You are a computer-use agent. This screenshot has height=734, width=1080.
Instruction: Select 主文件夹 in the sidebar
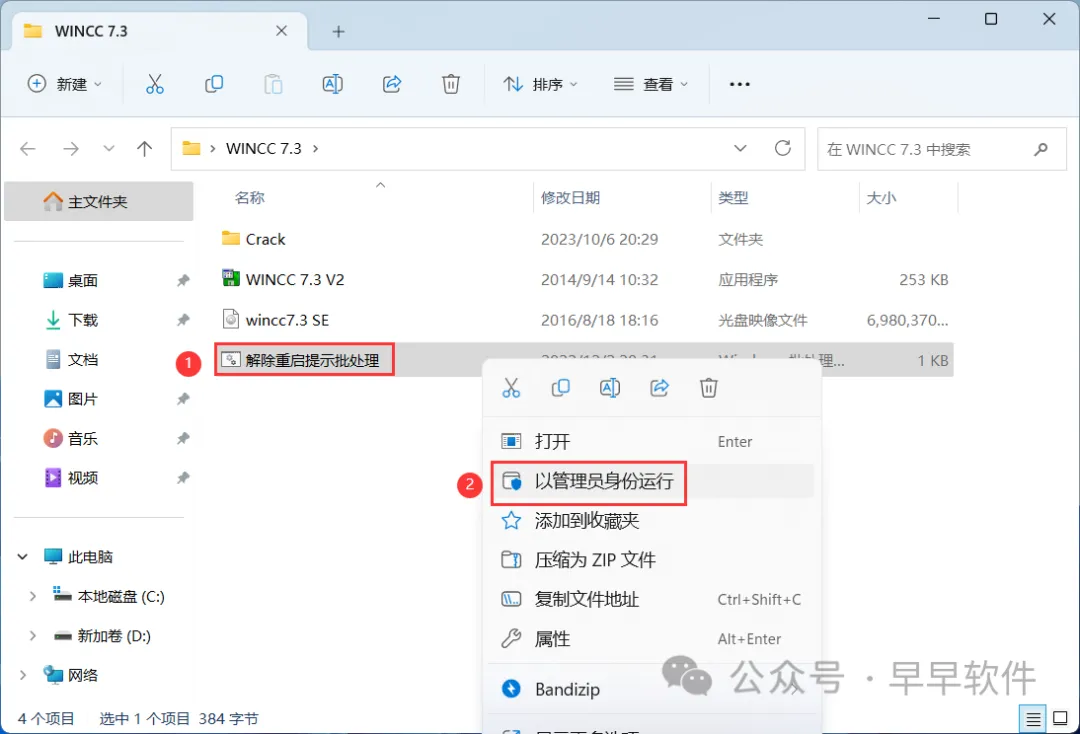(98, 201)
